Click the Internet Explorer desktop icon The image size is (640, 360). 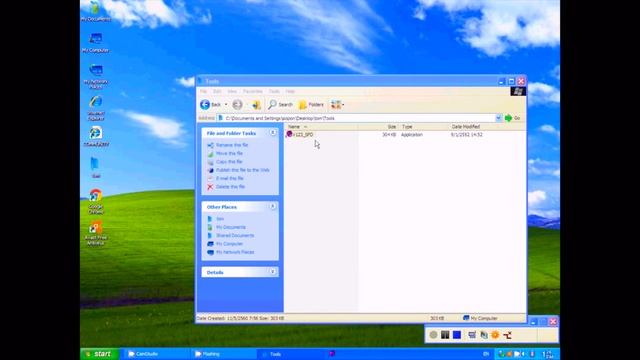click(x=96, y=108)
